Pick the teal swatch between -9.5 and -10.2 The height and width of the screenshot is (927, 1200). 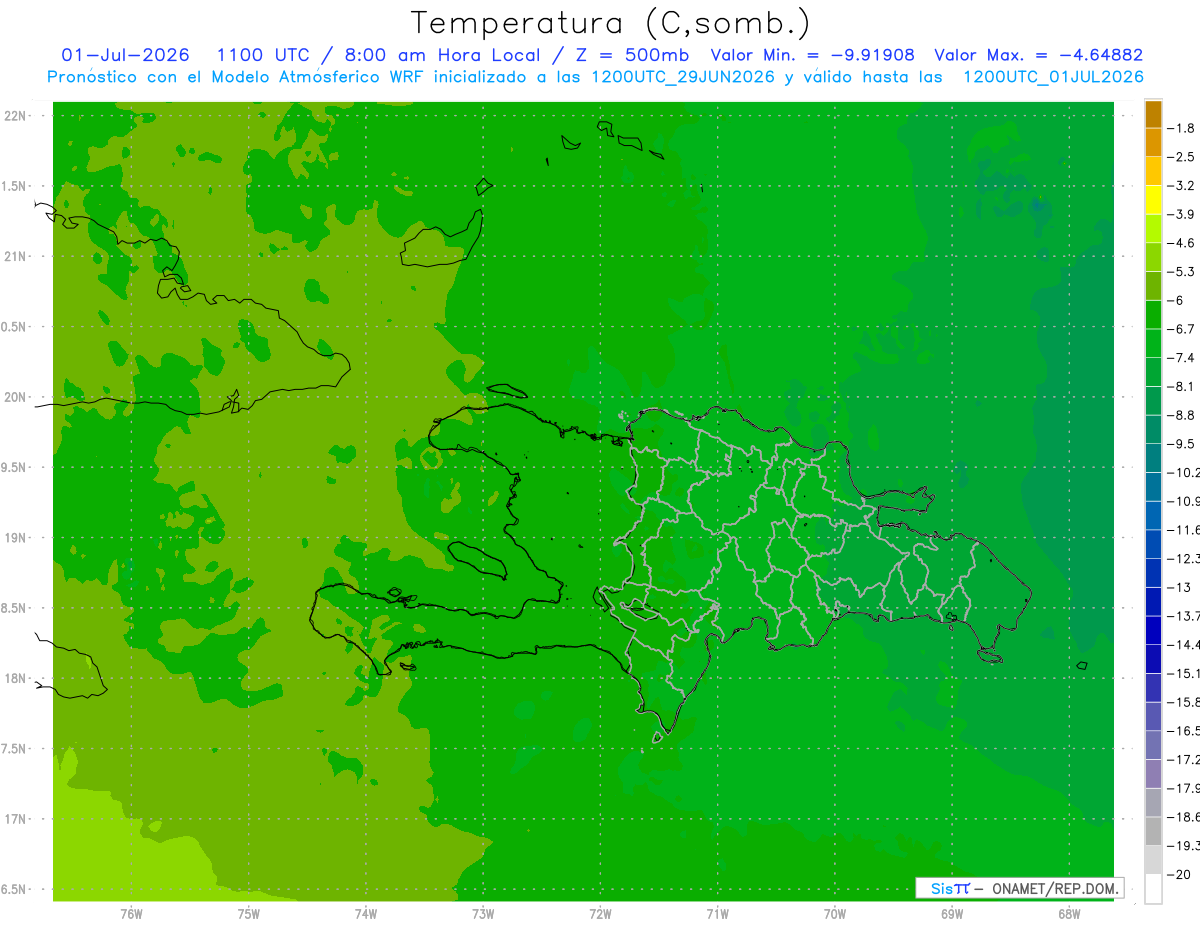pyautogui.click(x=1153, y=458)
